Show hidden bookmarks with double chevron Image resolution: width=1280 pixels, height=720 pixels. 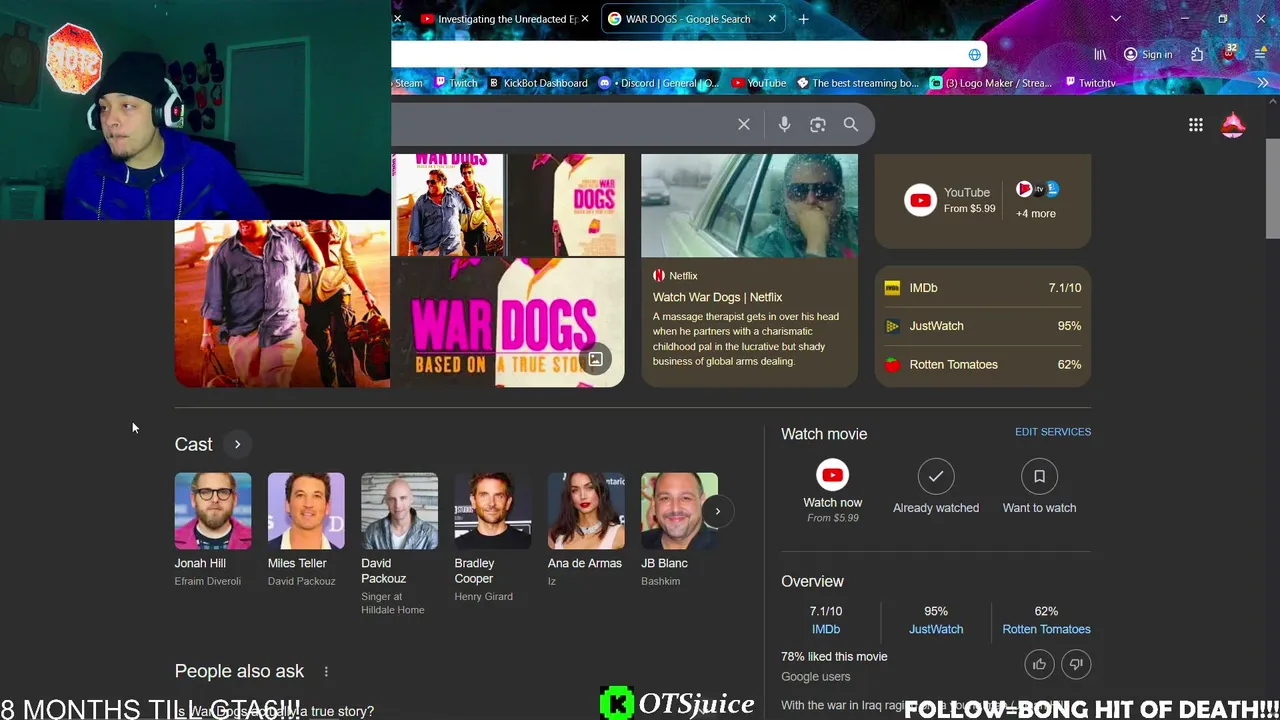coord(1262,83)
